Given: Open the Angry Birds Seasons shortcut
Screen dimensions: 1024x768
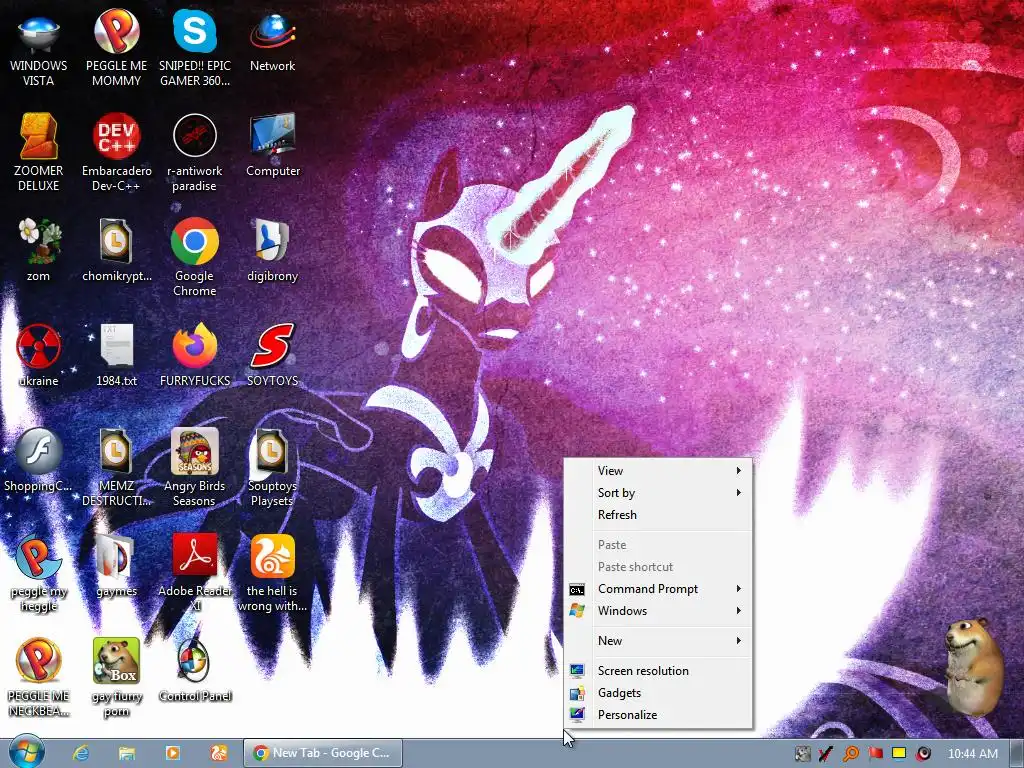Looking at the screenshot, I should pos(195,468).
